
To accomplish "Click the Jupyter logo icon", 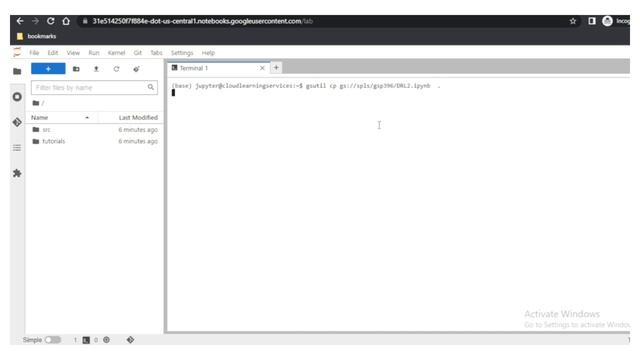I will pyautogui.click(x=17, y=52).
